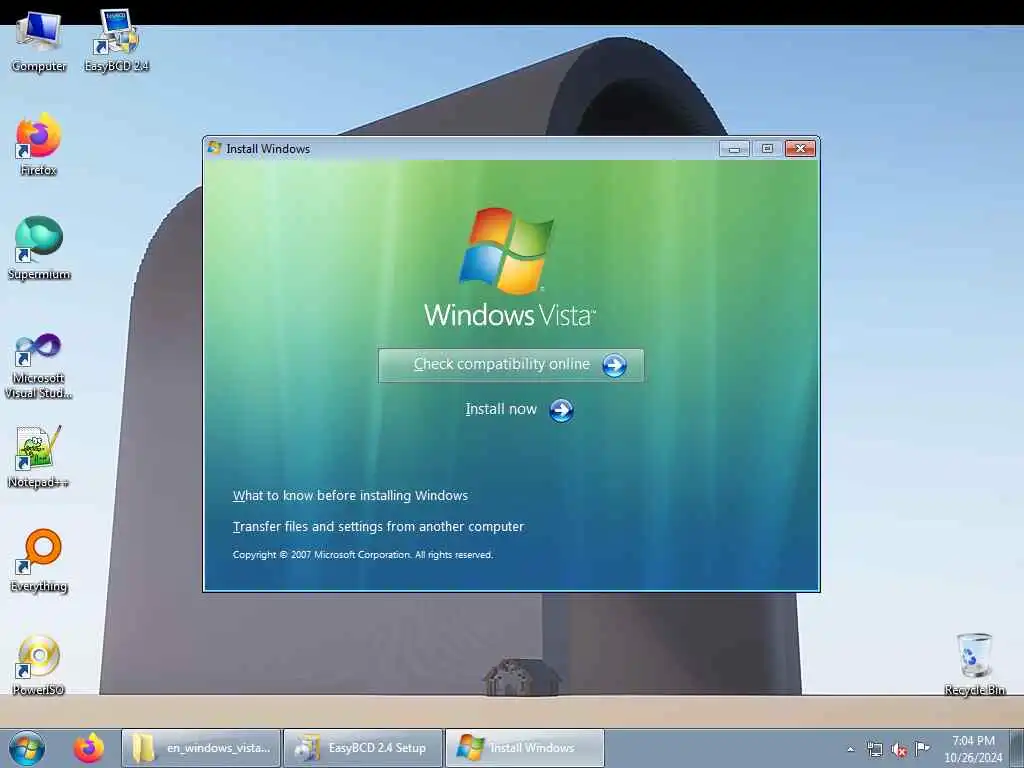Open the Recycle Bin
The width and height of the screenshot is (1024, 768).
point(974,665)
